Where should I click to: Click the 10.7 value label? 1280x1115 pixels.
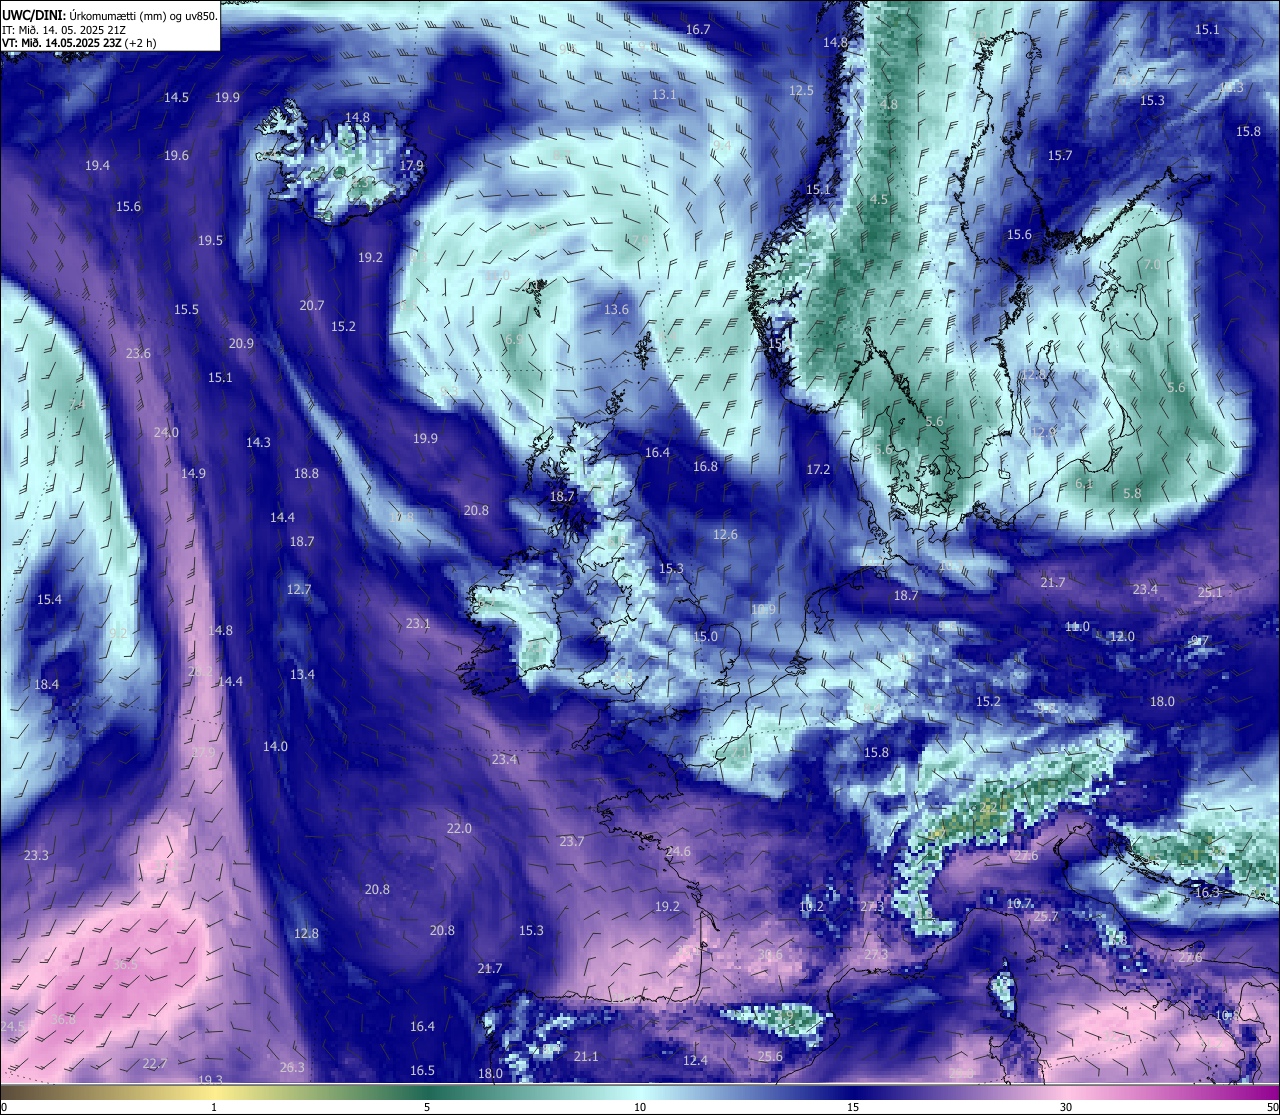click(1019, 903)
